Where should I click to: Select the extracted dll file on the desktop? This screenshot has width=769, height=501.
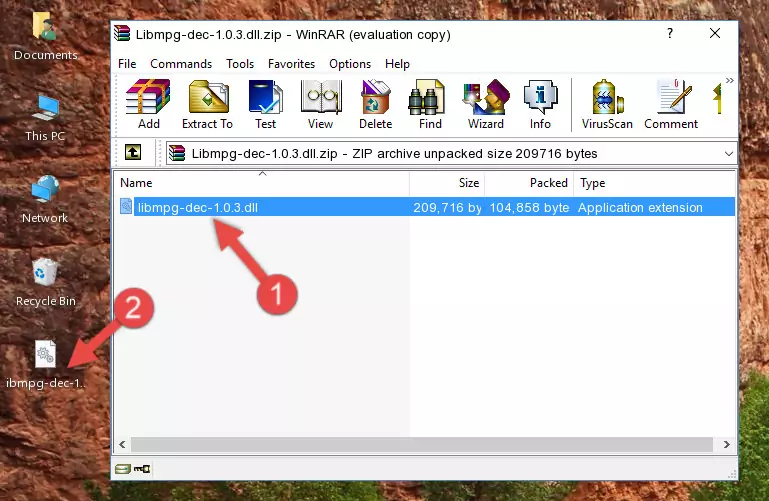[x=45, y=365]
